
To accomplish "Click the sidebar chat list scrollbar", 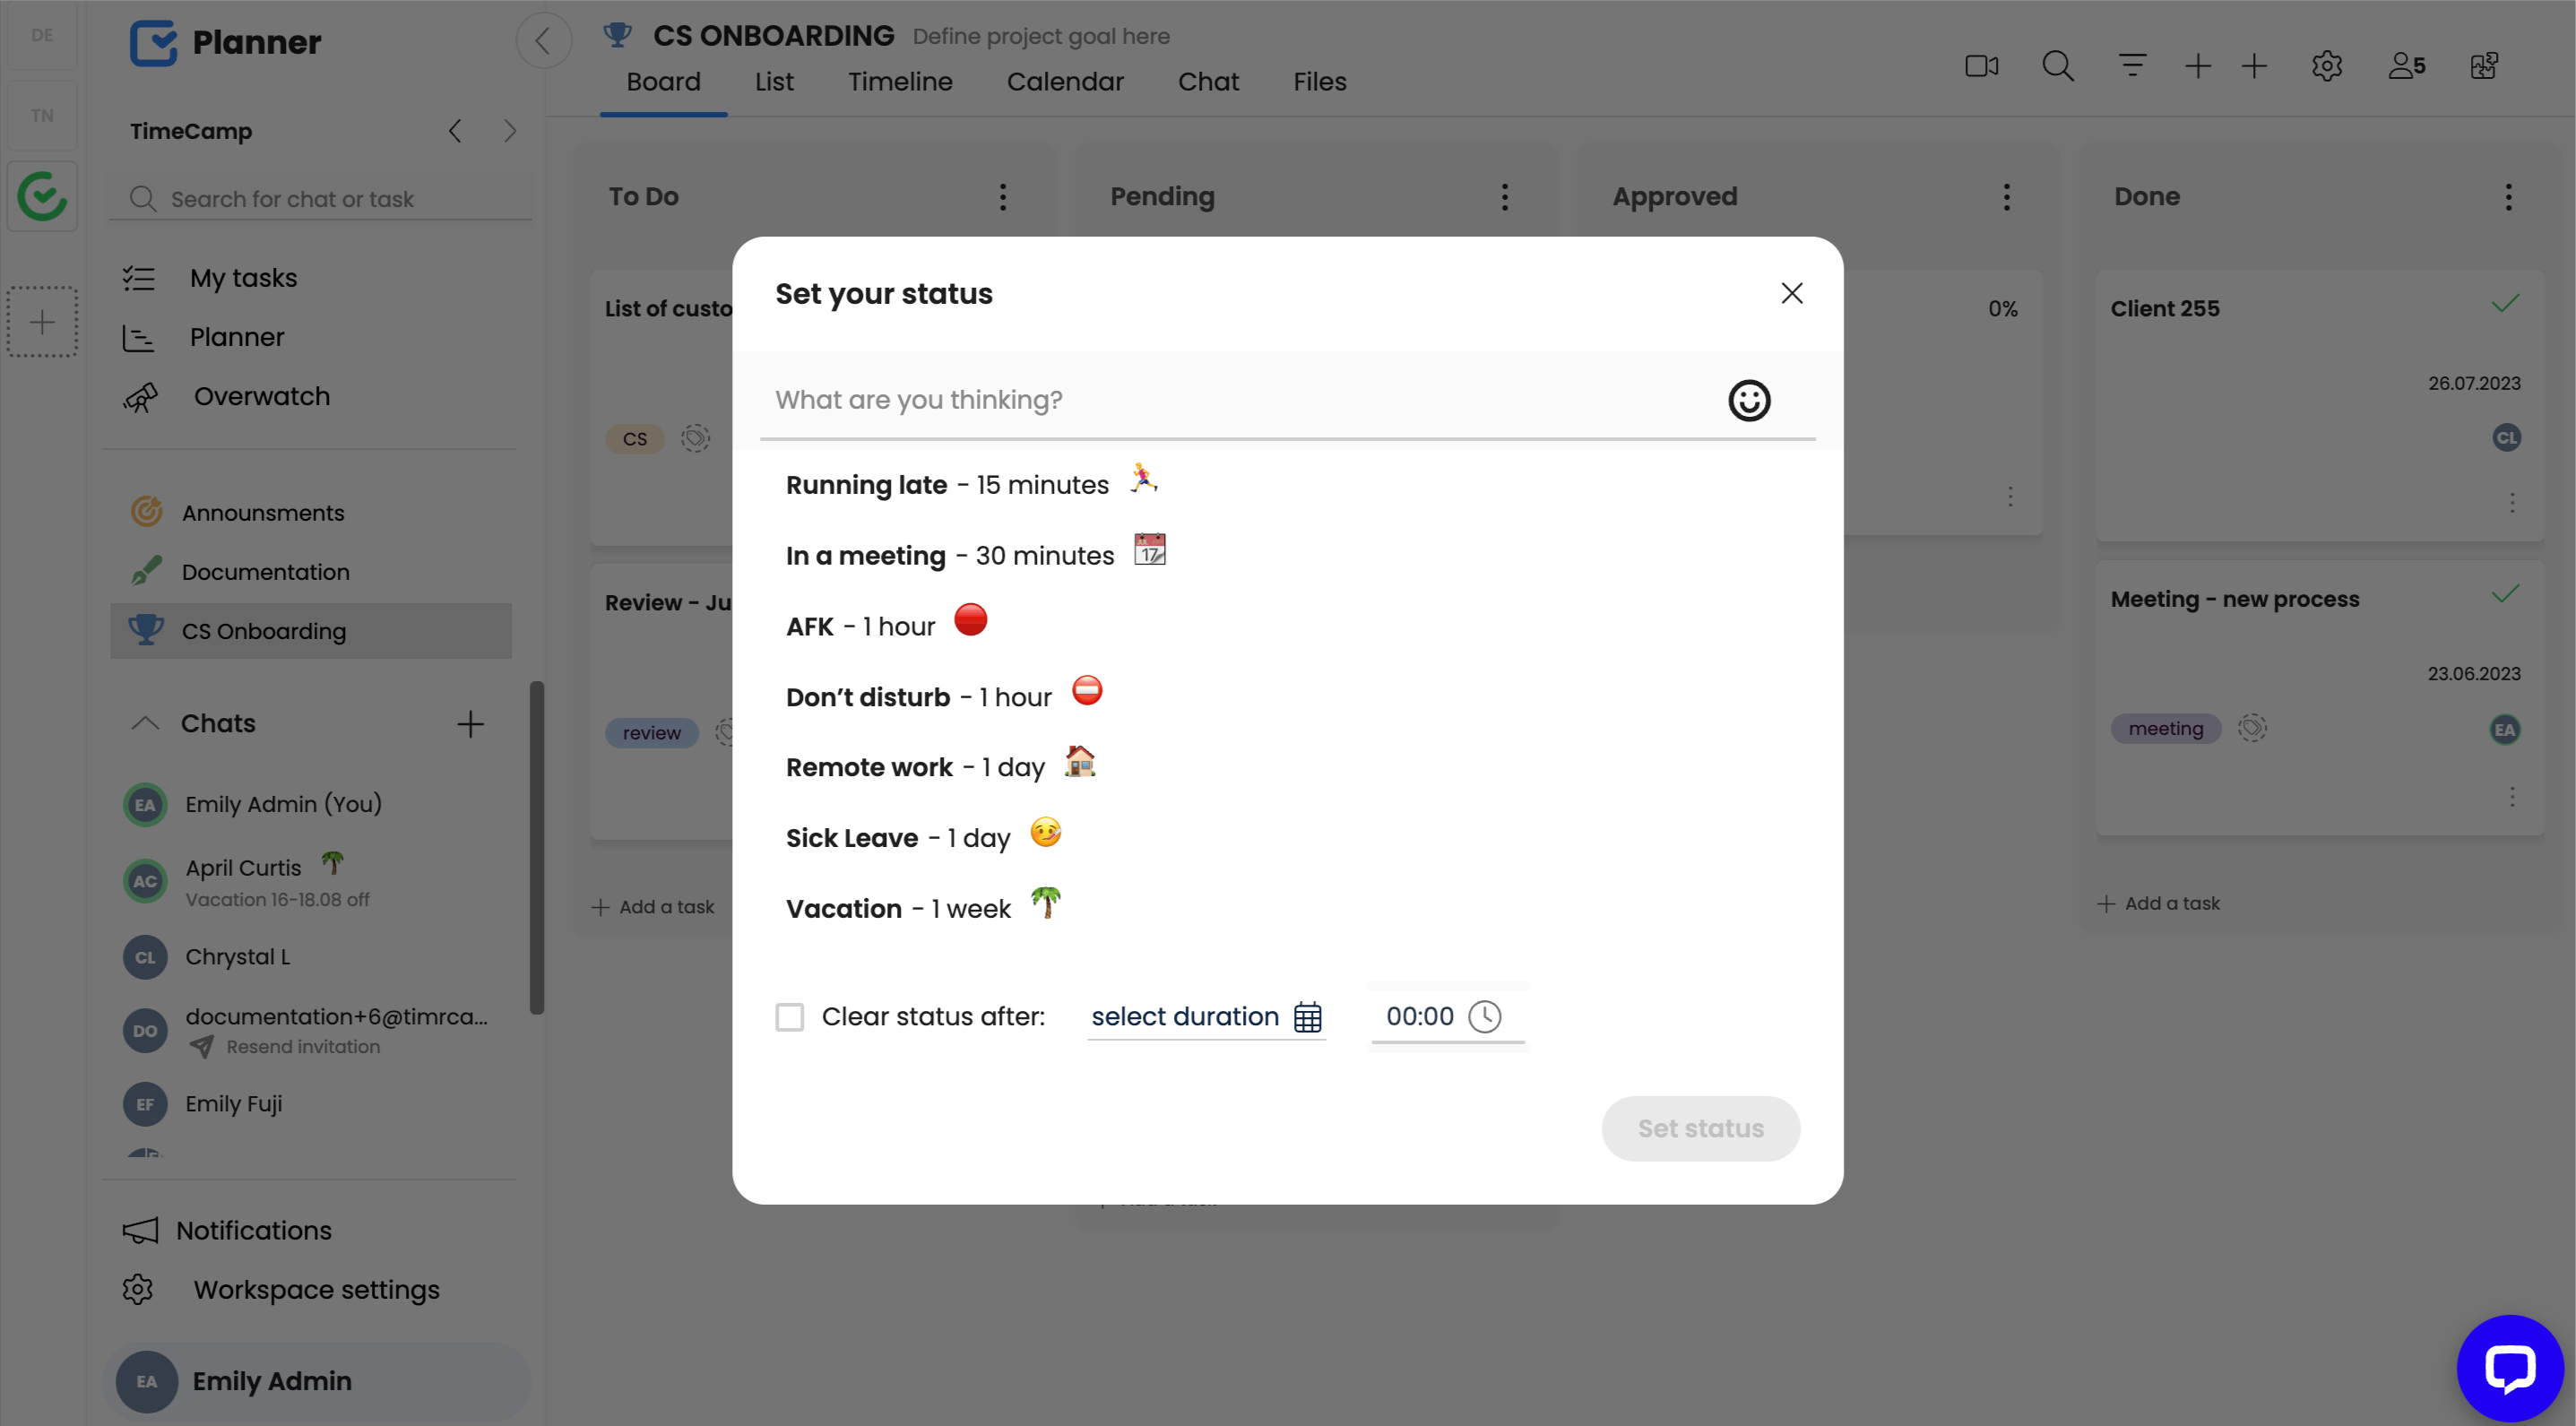I will [536, 846].
